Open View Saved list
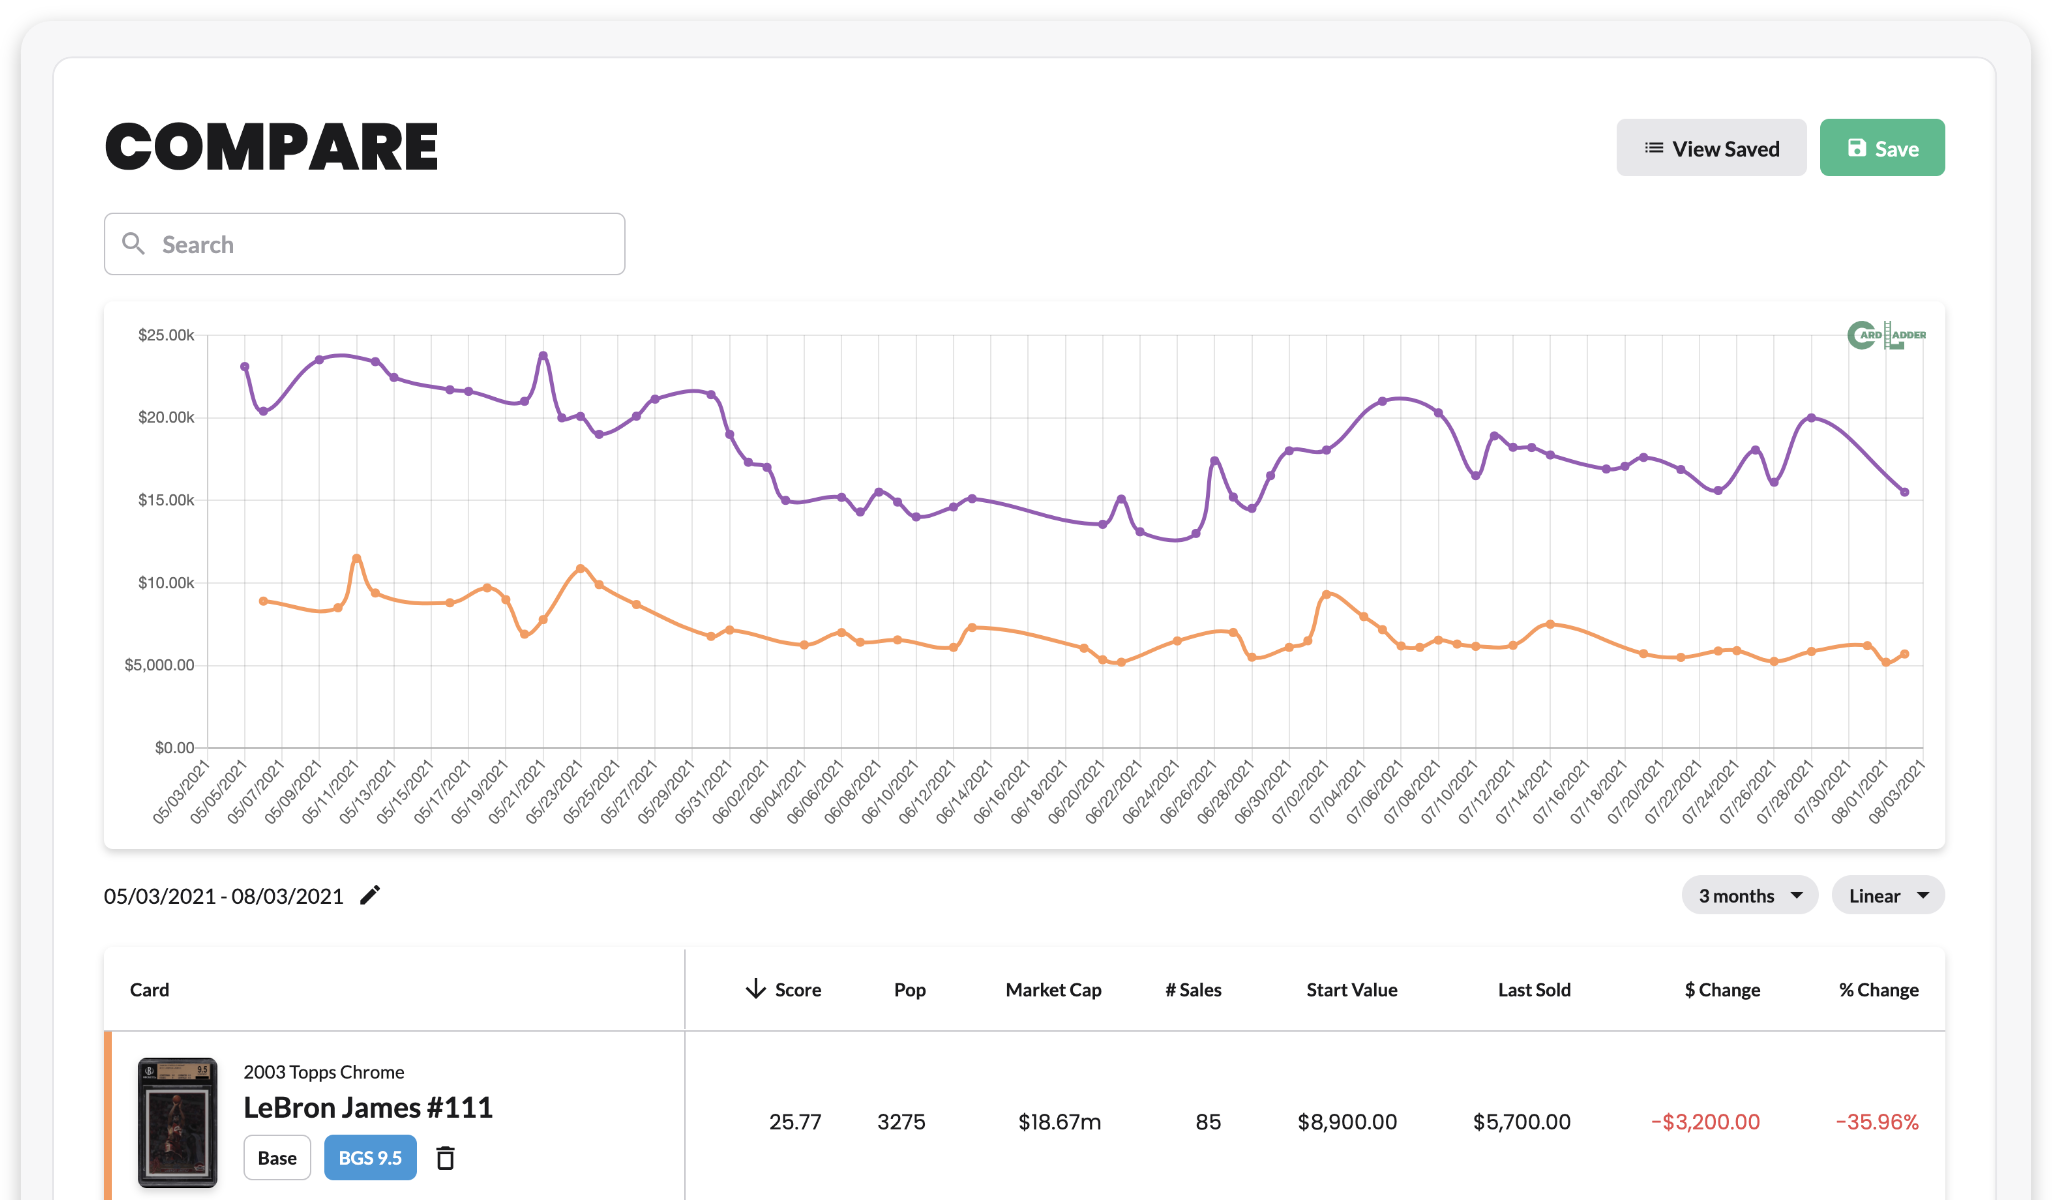Viewport: 2052px width, 1200px height. coord(1711,148)
